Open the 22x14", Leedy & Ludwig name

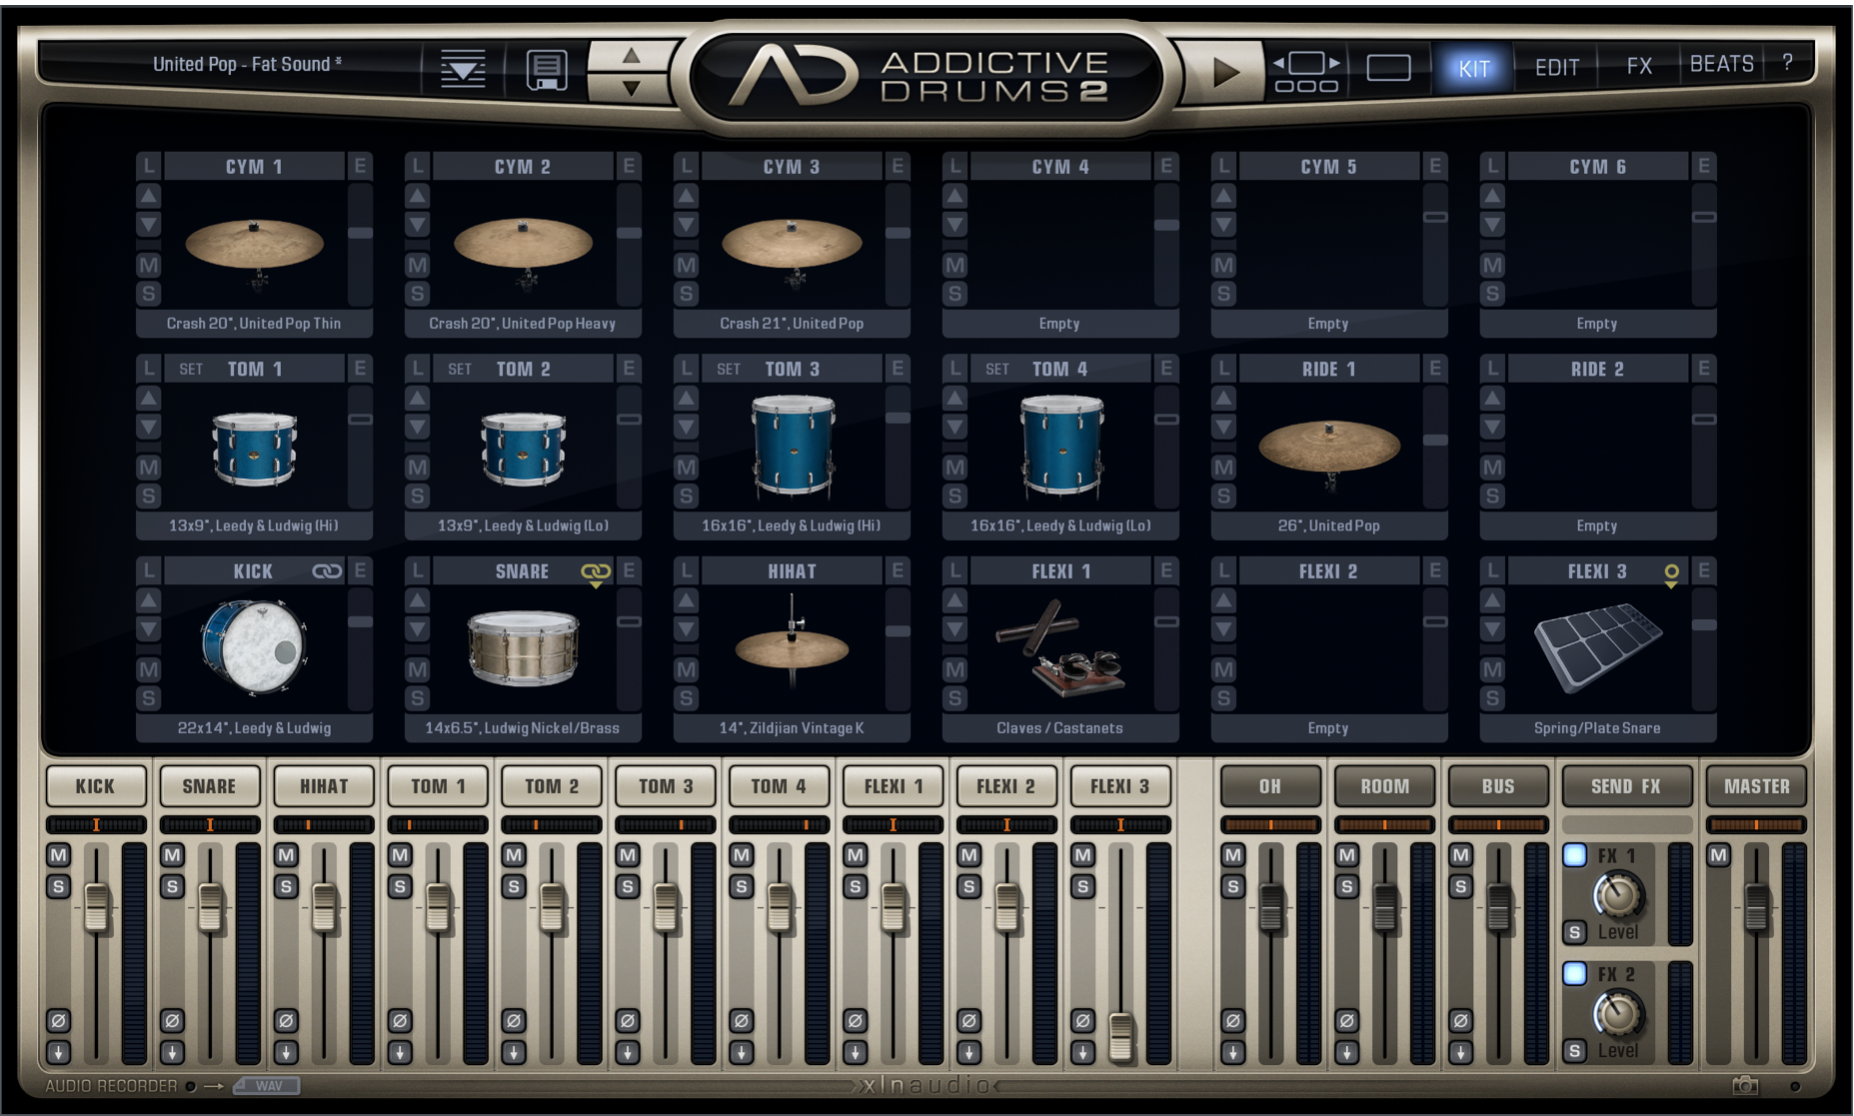coord(254,728)
